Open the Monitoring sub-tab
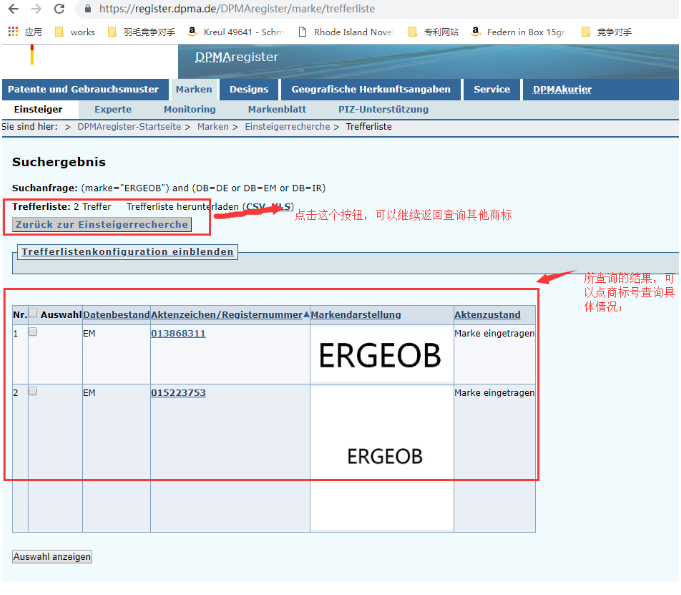This screenshot has width=681, height=595. (189, 109)
